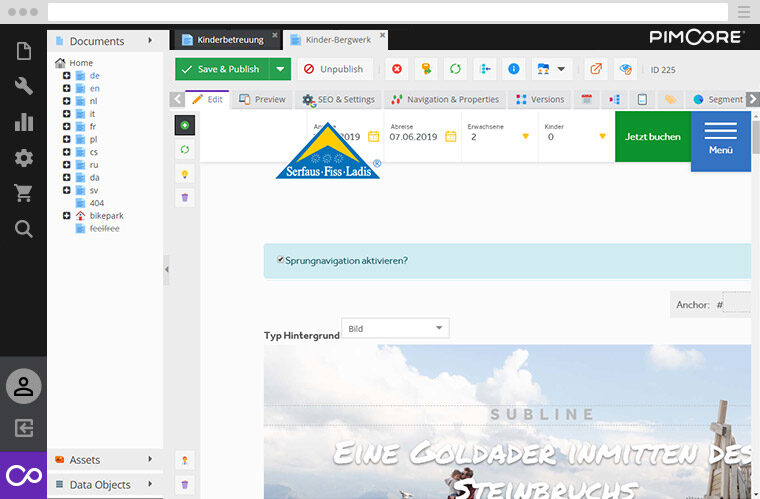Screen dimensions: 760x499
Task: Switch to the SEO & Settings tab
Action: pyautogui.click(x=338, y=100)
